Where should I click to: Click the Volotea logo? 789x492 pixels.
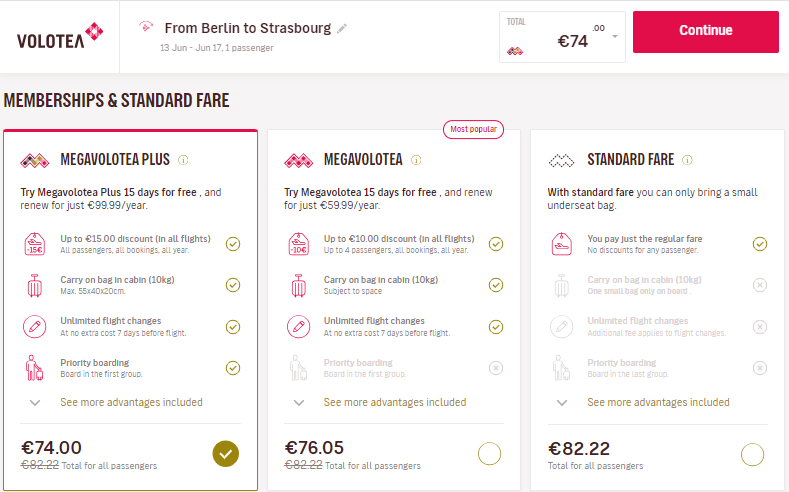coord(60,36)
